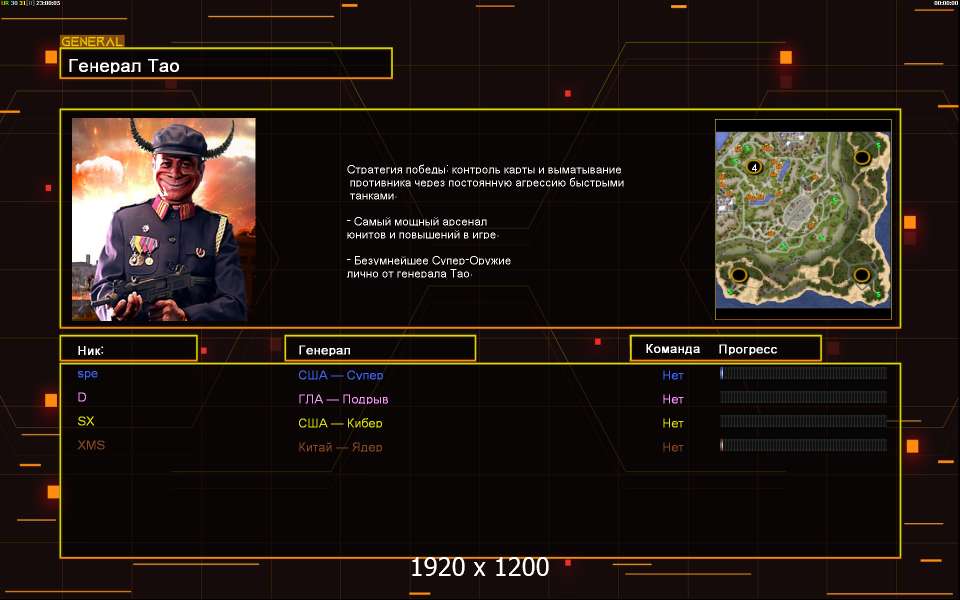Click the 'Китай — Ядер' general entry
The height and width of the screenshot is (600, 960).
(340, 447)
